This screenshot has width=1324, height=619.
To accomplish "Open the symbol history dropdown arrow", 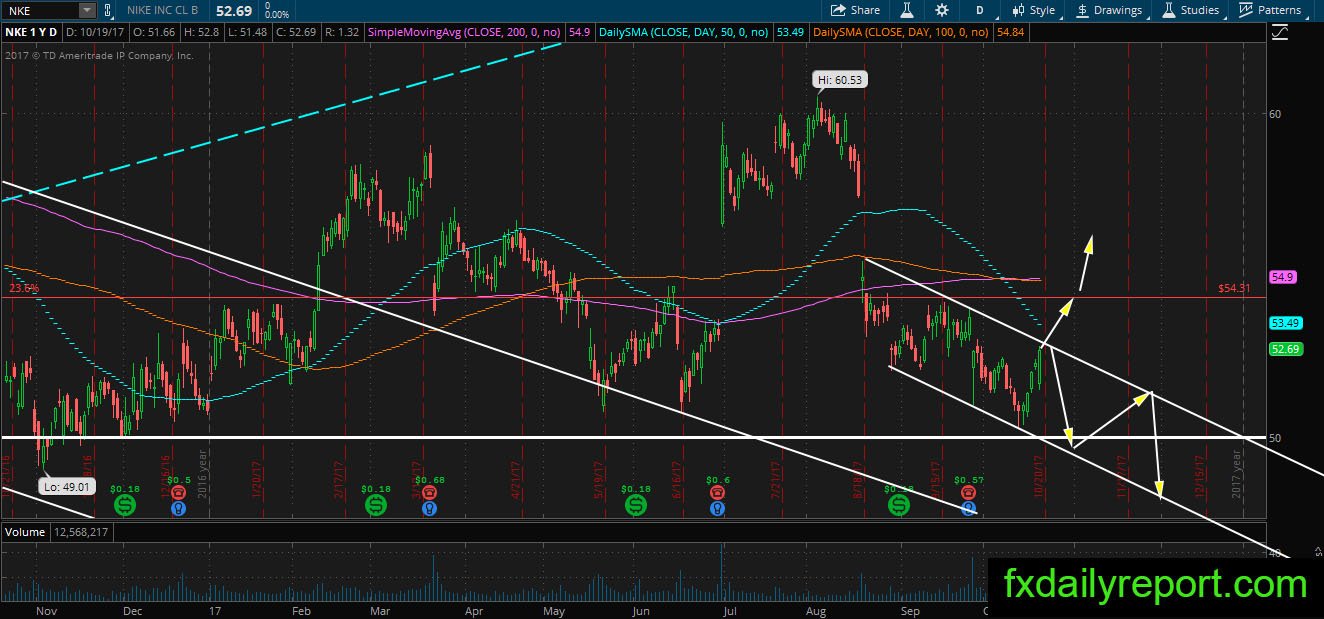I will click(x=87, y=10).
